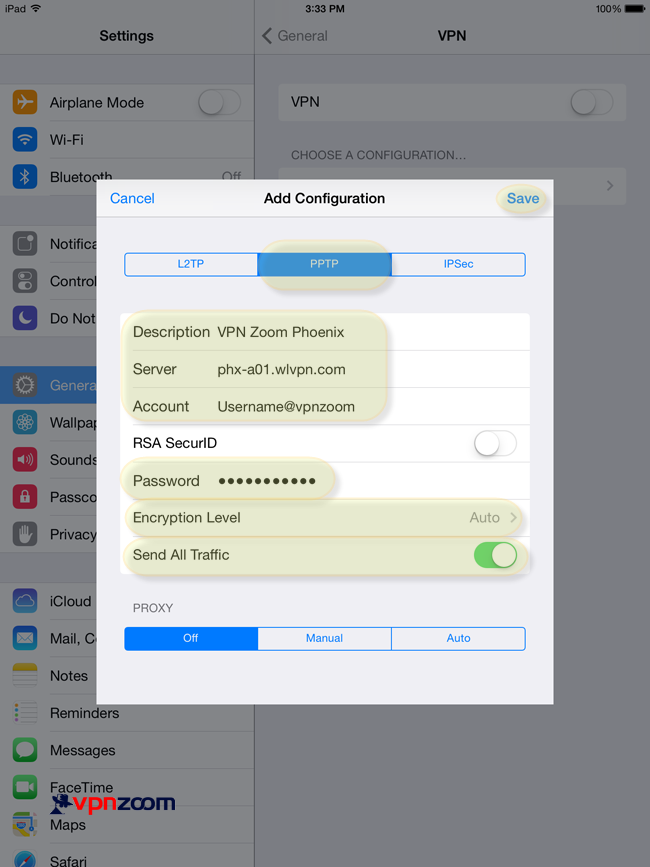
Task: Tap the FaceTime camera icon
Action: point(25,787)
